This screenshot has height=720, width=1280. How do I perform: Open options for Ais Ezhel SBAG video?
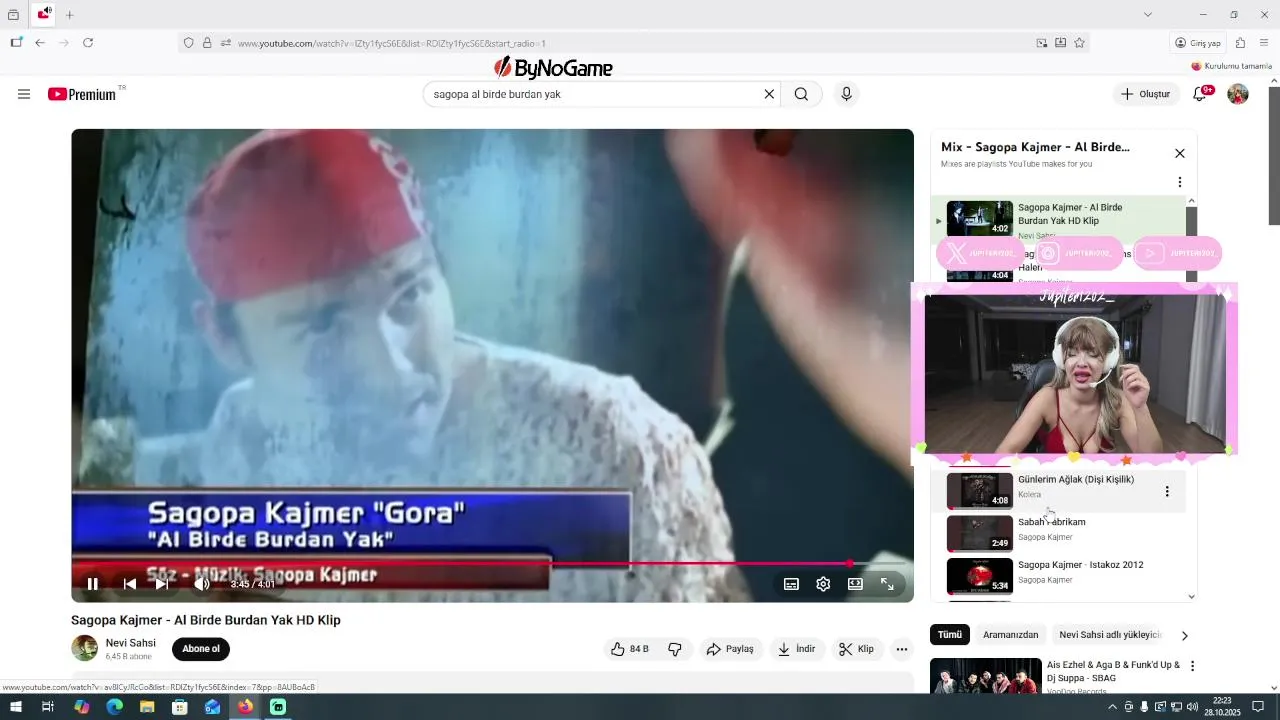1192,666
